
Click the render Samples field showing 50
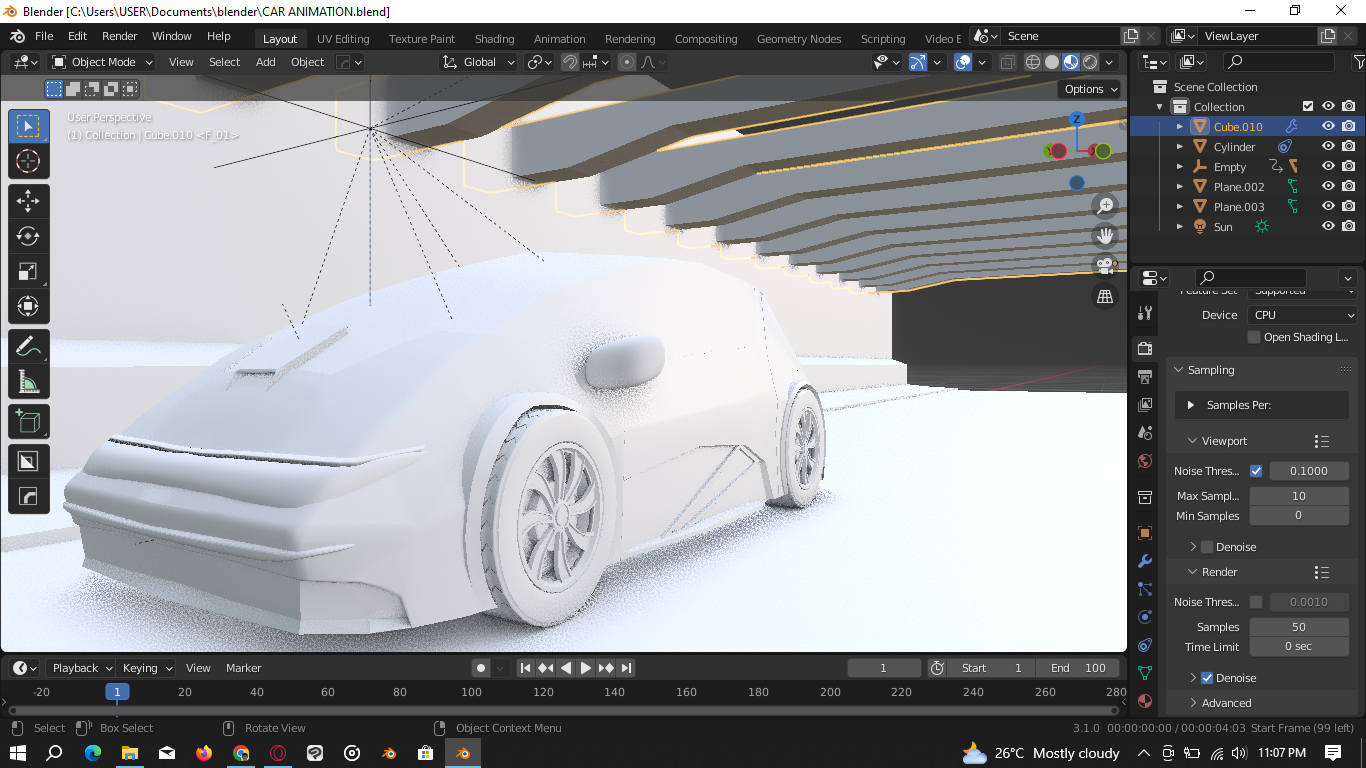click(x=1298, y=627)
